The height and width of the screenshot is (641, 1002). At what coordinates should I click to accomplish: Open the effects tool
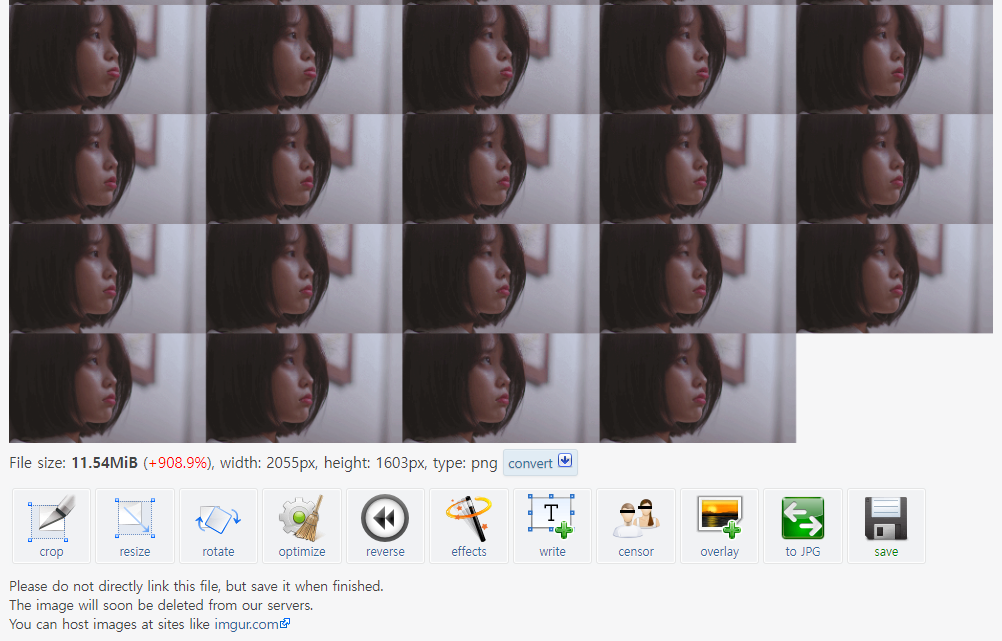pyautogui.click(x=469, y=526)
